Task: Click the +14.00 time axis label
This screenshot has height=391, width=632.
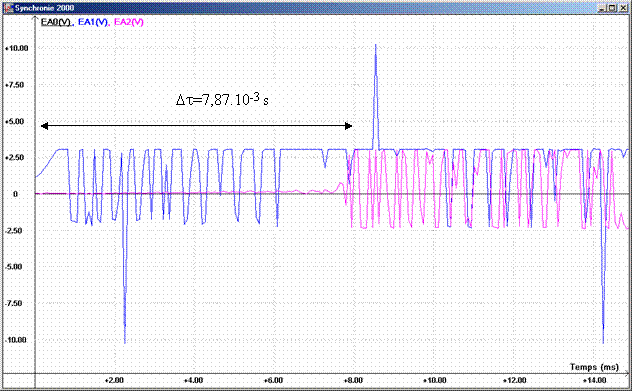Action: 595,380
